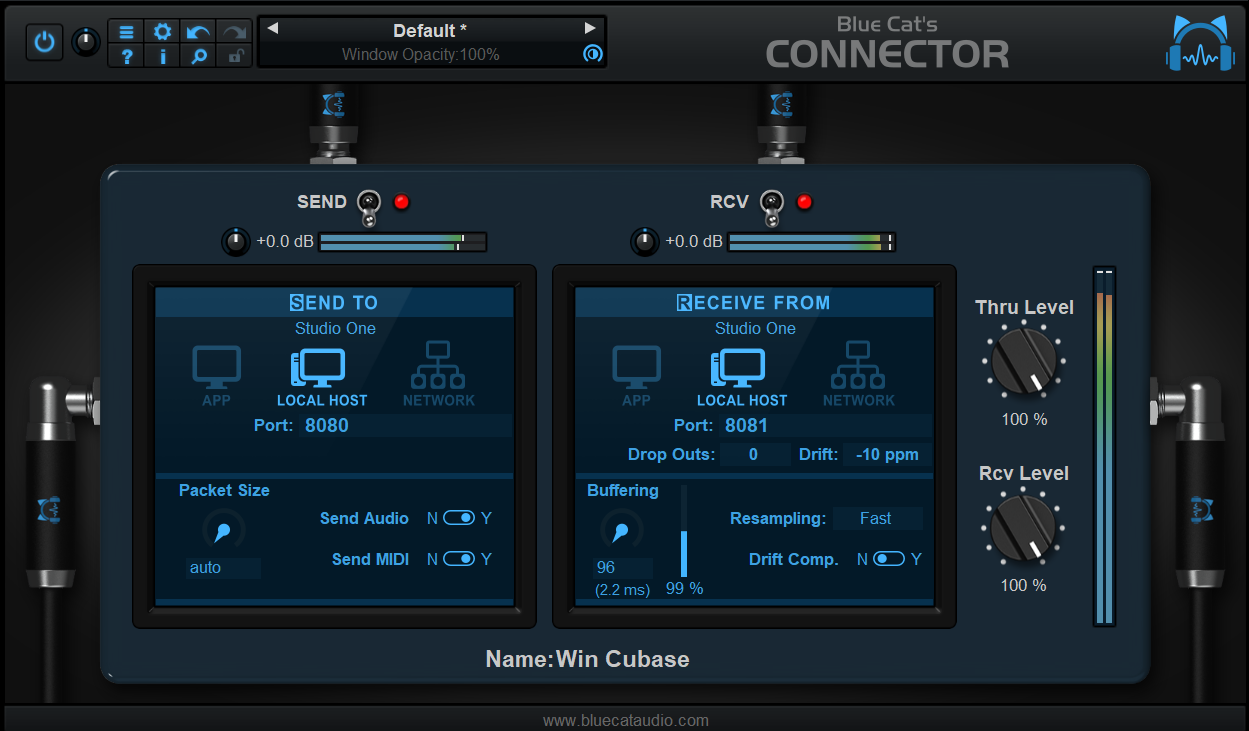Click the Drop Outs 0 value
Image resolution: width=1249 pixels, height=731 pixels.
click(x=754, y=455)
